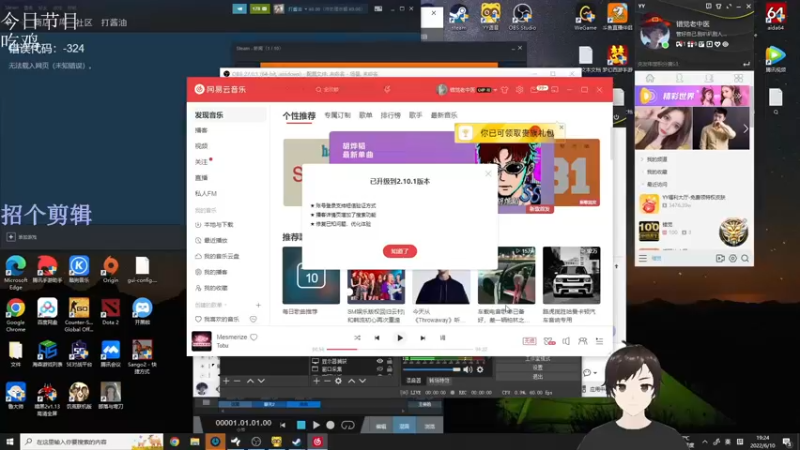Viewport: 800px width, 450px height.
Task: Toggle shuffle play mode
Action: coord(357,338)
